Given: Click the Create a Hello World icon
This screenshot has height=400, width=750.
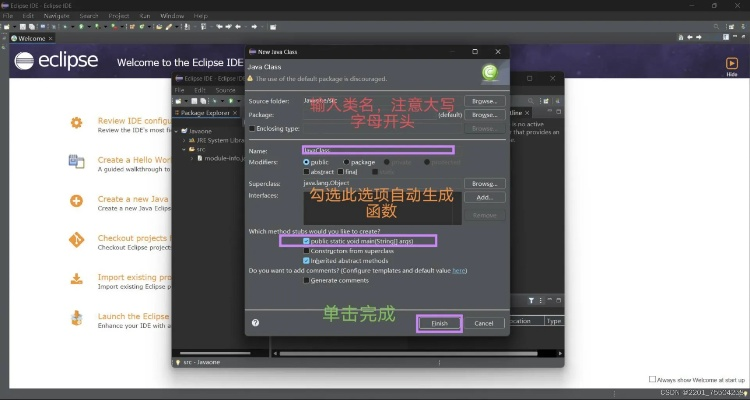Looking at the screenshot, I should coord(76,162).
